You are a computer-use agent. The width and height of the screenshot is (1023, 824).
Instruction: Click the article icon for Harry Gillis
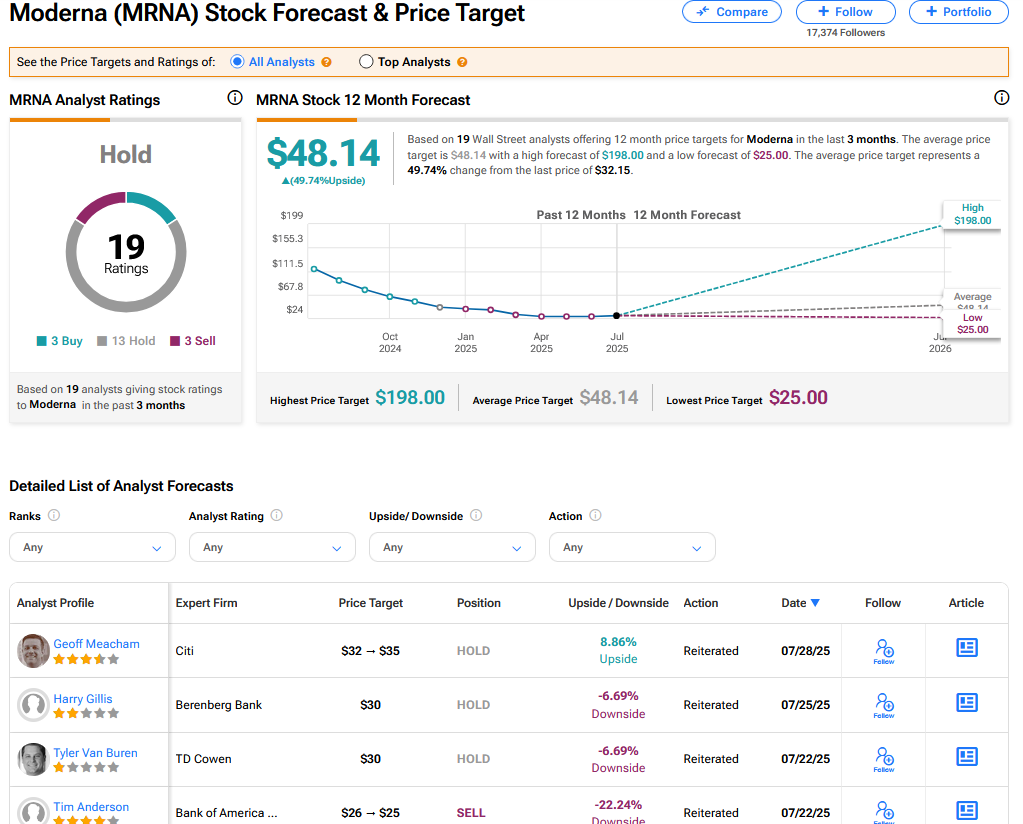click(x=966, y=703)
